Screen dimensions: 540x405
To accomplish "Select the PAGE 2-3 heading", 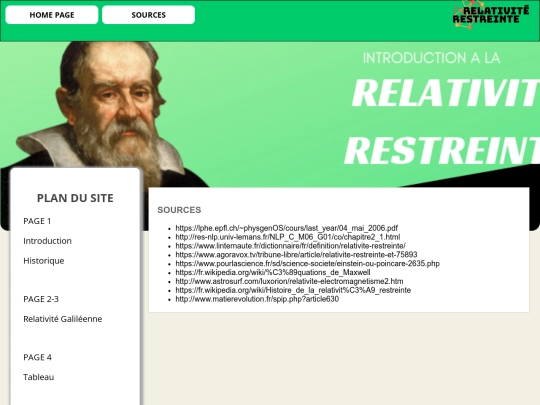I will [41, 299].
